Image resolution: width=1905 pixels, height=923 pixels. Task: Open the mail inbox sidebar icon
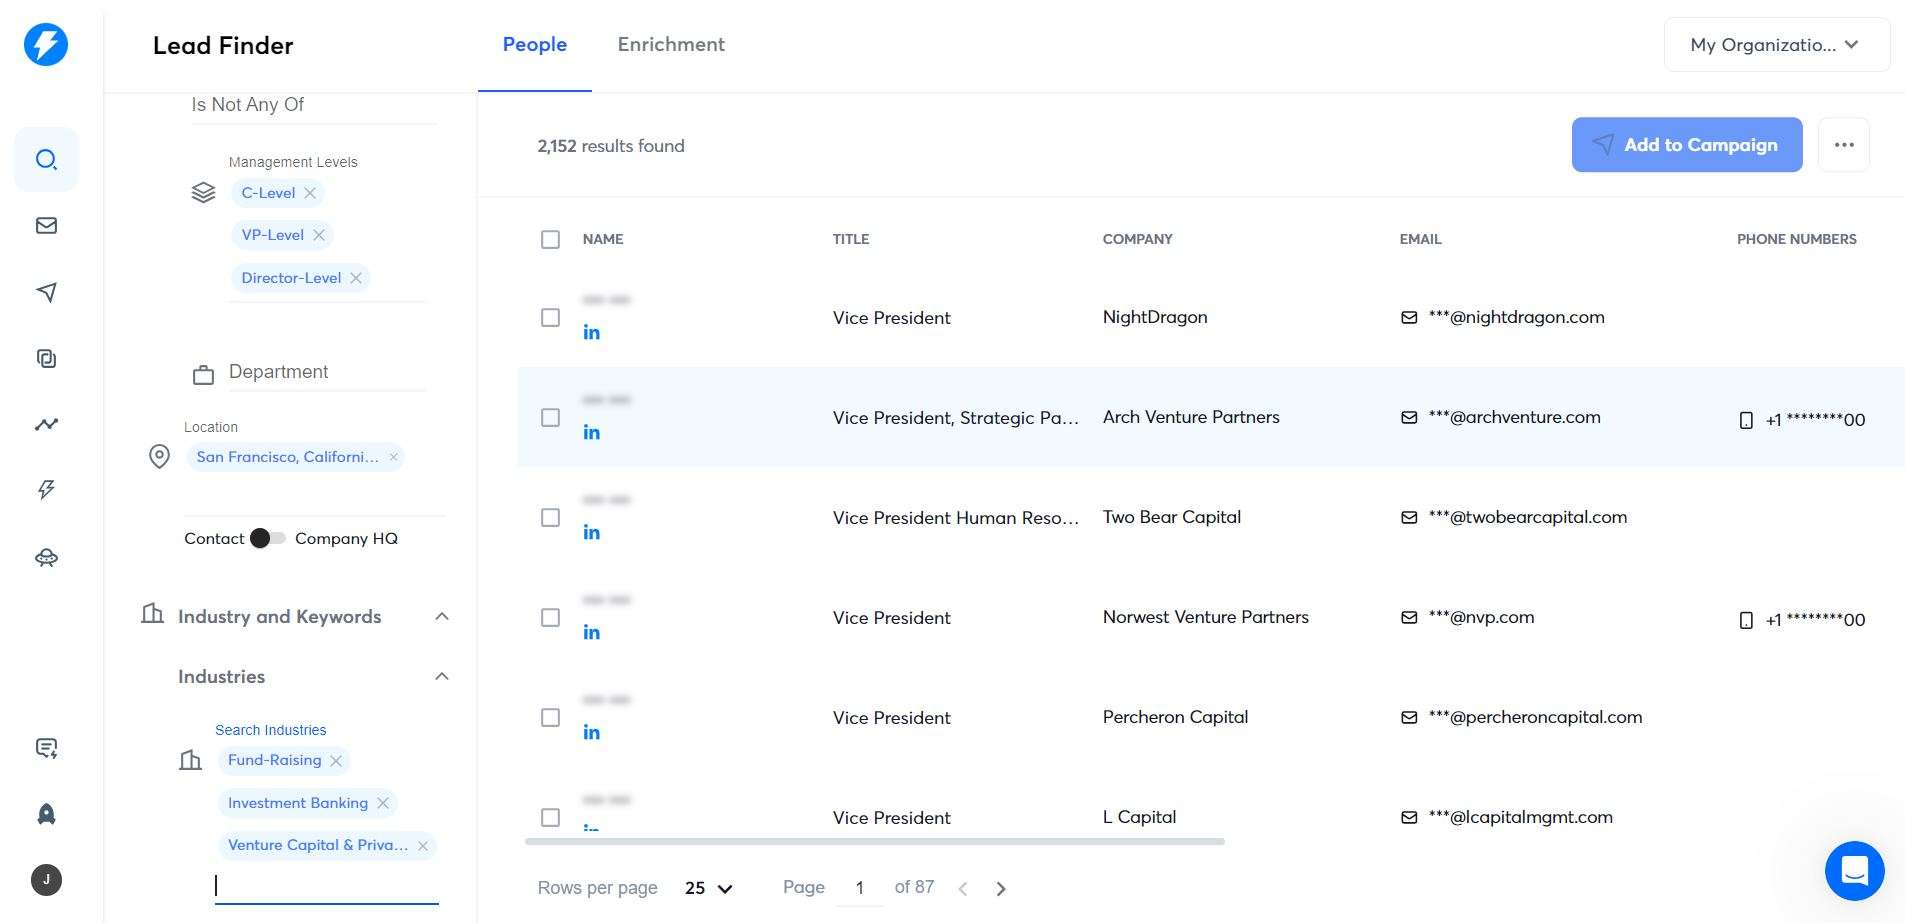(x=46, y=226)
